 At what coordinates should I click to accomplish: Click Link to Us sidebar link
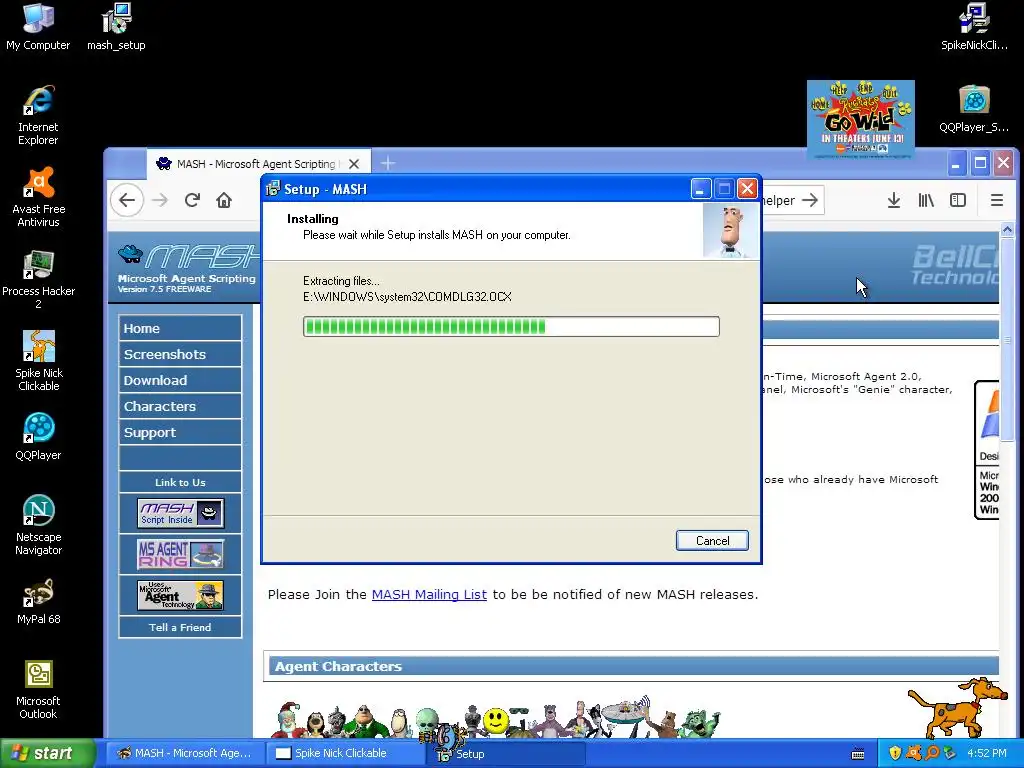pyautogui.click(x=180, y=482)
